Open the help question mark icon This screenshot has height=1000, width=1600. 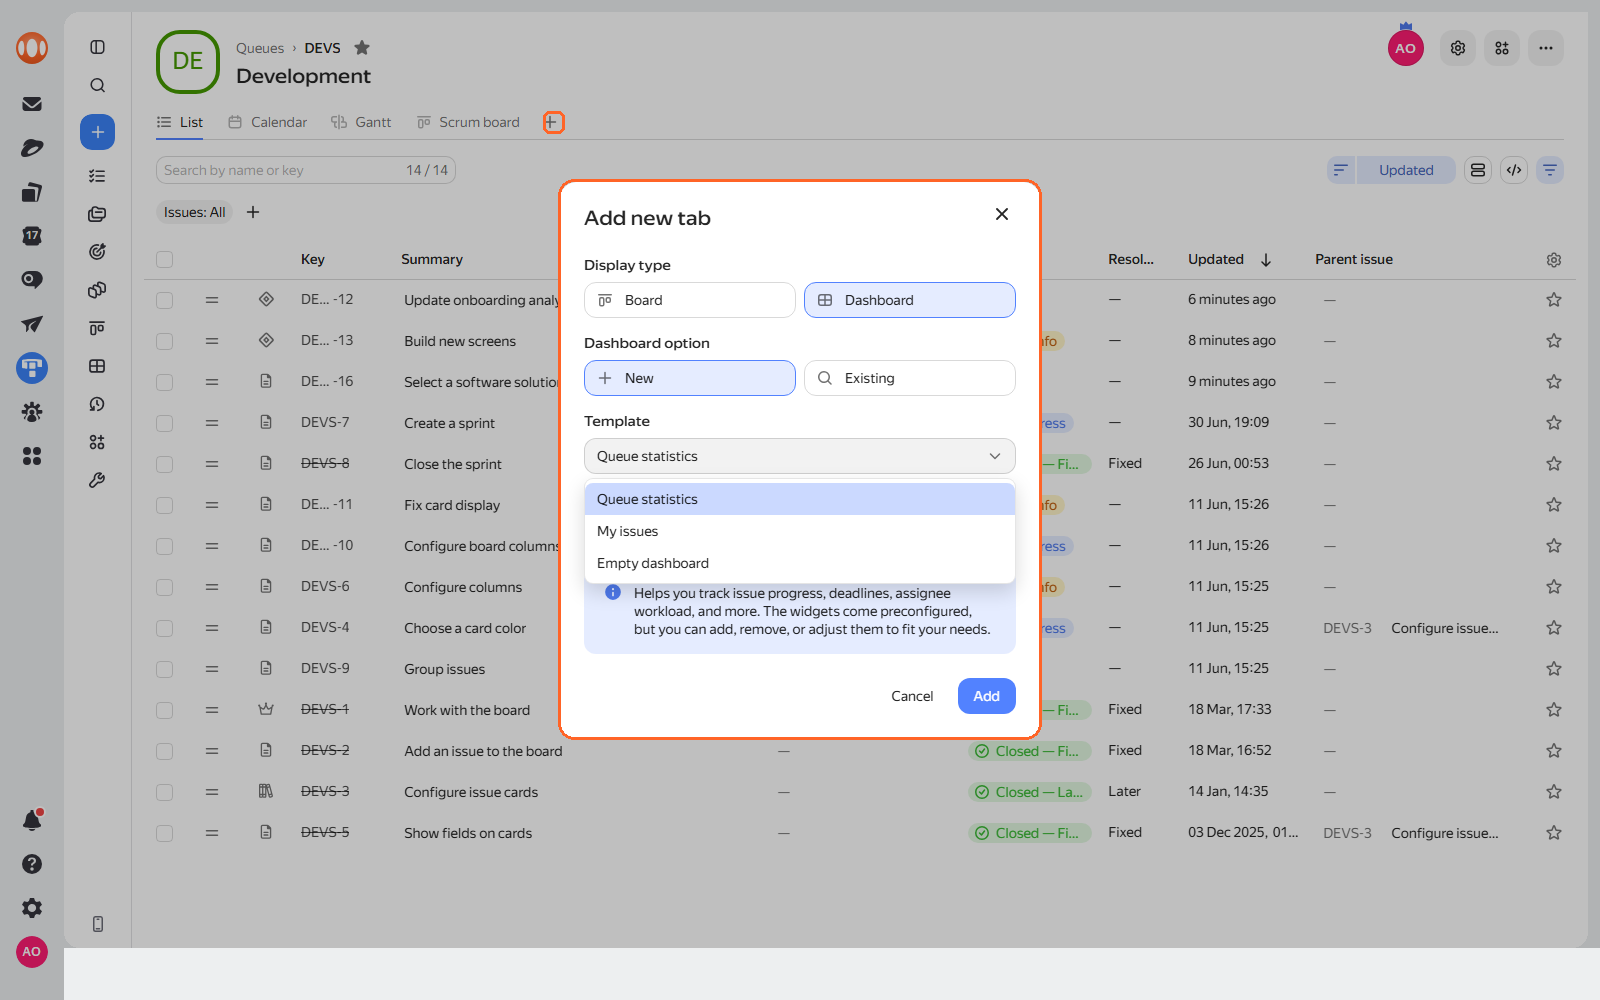click(32, 864)
